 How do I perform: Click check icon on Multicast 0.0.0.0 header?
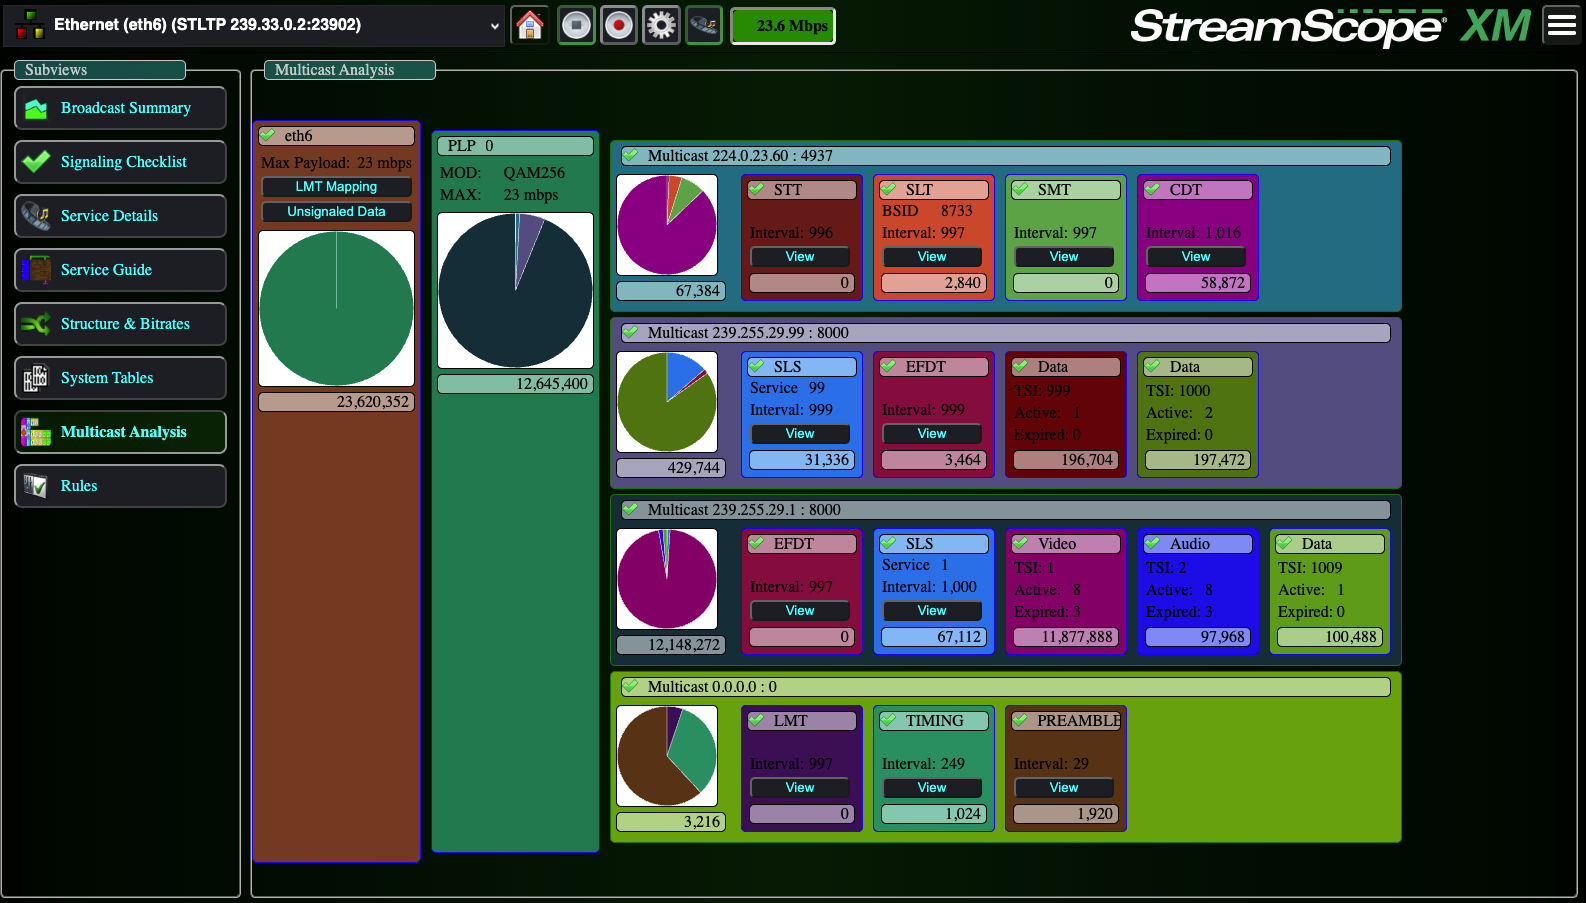631,686
